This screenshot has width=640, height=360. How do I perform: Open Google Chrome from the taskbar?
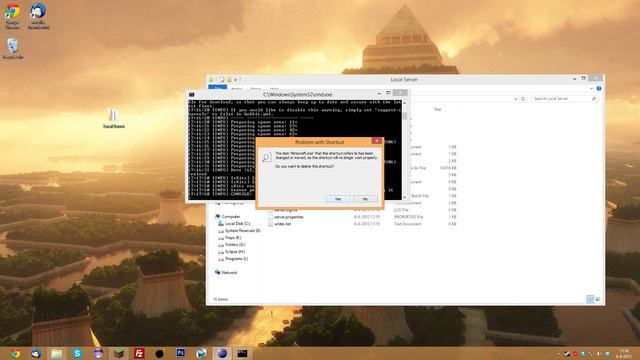(16, 353)
